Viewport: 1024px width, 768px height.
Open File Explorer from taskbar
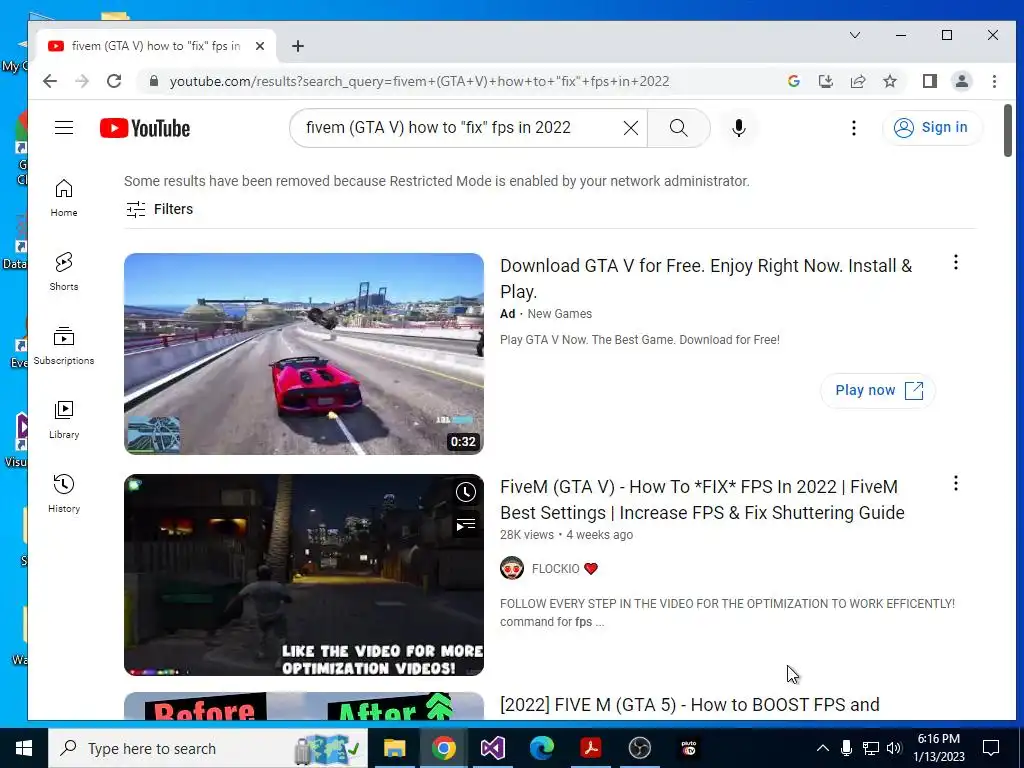click(x=394, y=748)
